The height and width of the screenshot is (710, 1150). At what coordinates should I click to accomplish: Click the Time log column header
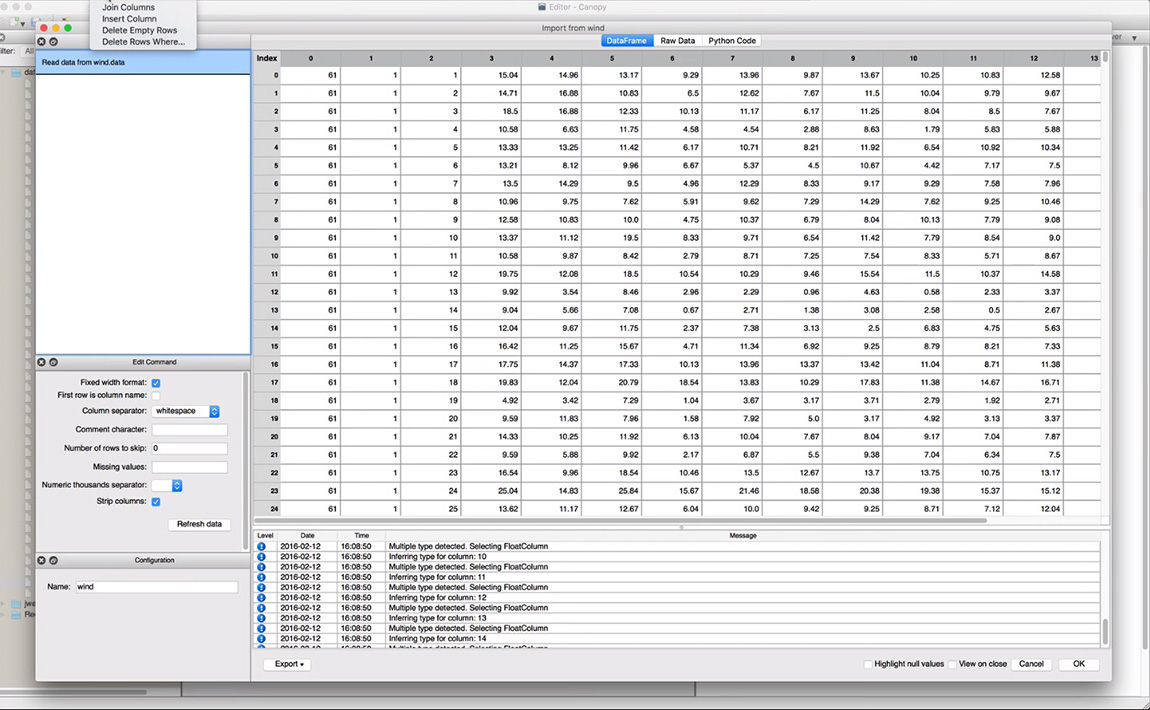tap(362, 535)
